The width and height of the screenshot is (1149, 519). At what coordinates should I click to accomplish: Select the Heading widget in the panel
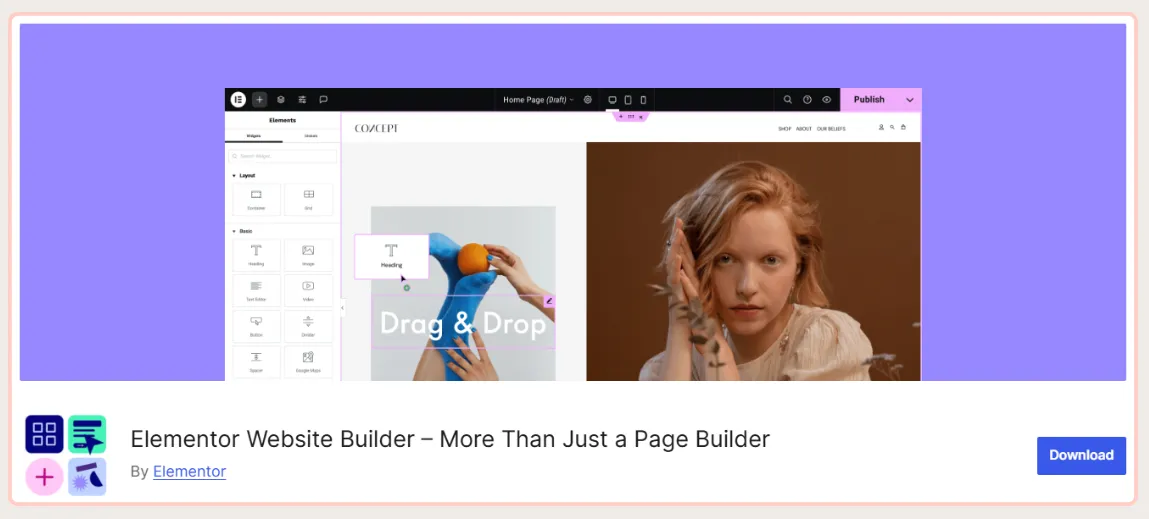256,255
